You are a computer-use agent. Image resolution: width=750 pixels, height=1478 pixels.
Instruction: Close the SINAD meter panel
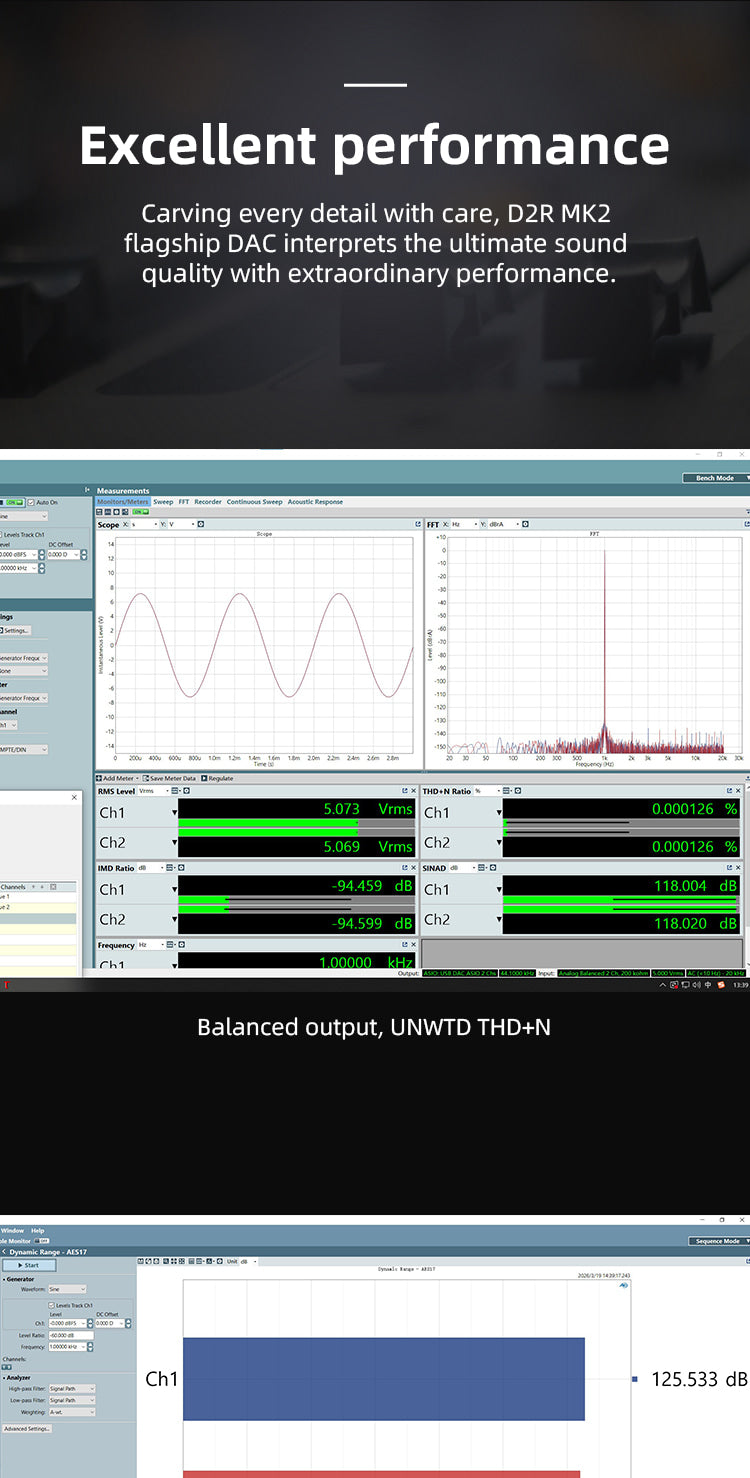pos(739,868)
